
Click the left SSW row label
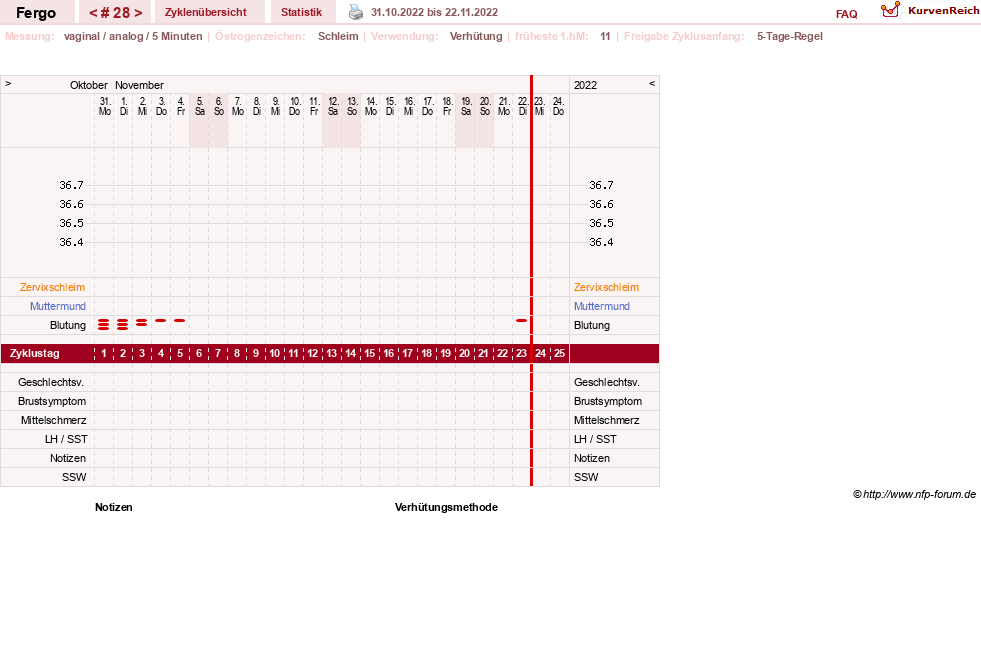pos(74,477)
